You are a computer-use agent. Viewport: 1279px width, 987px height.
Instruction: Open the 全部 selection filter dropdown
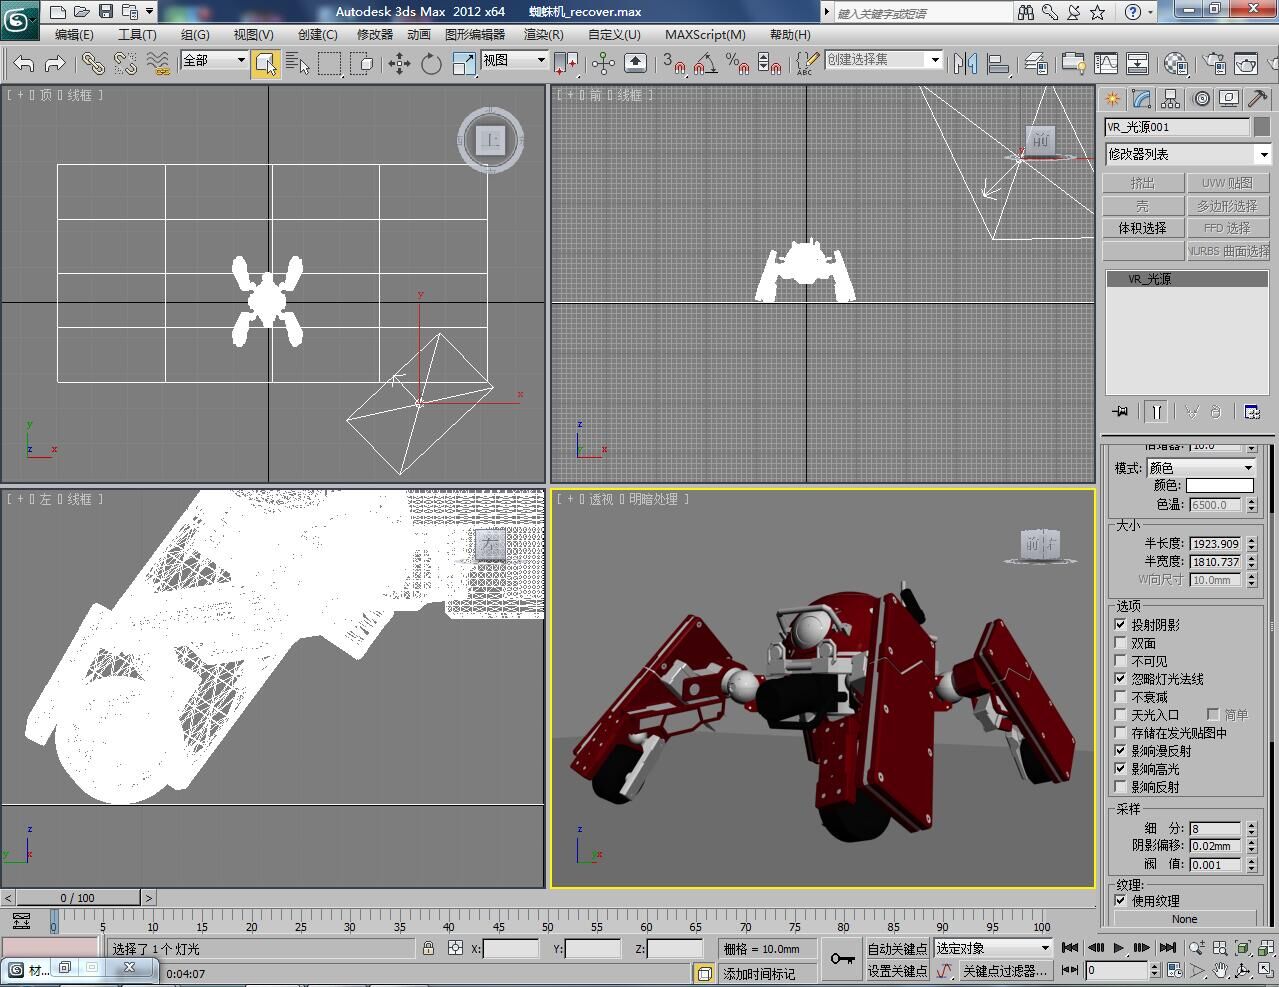[x=214, y=61]
